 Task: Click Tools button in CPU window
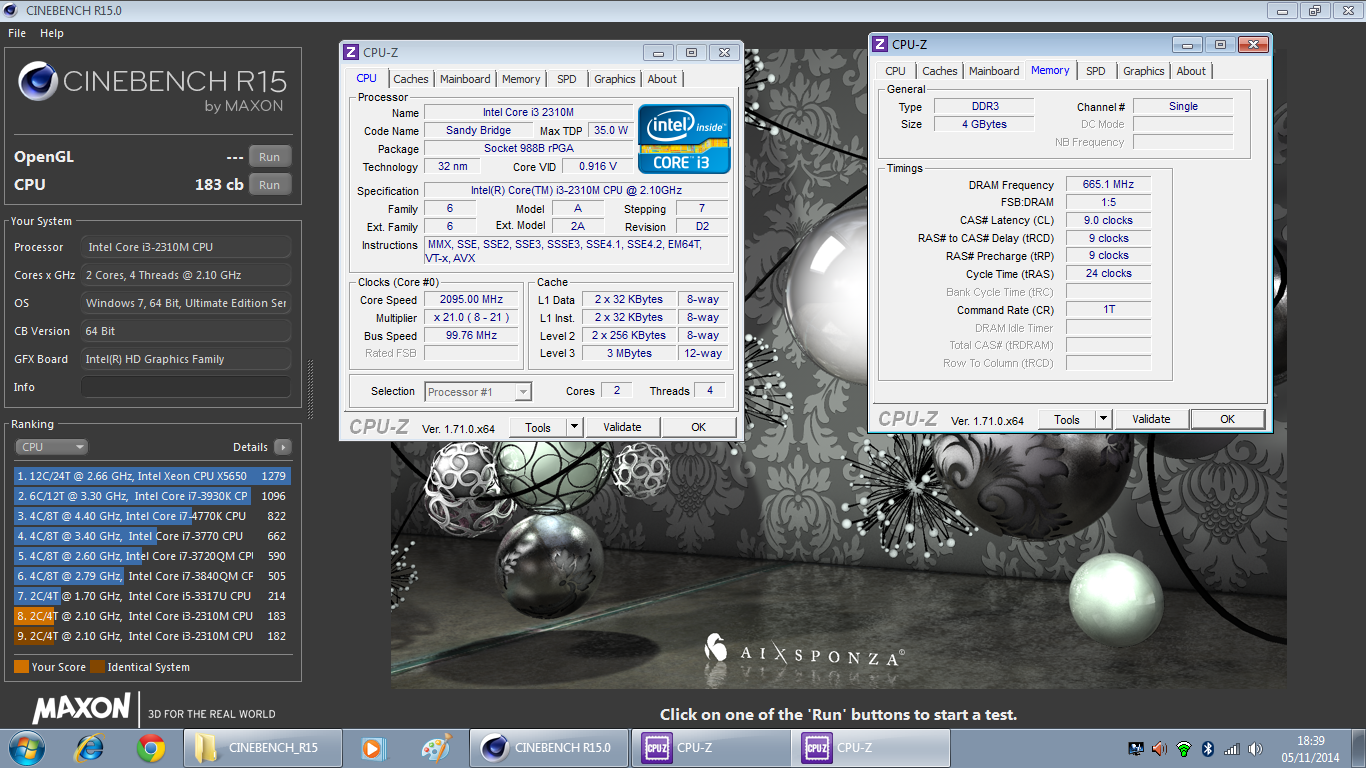pos(538,427)
